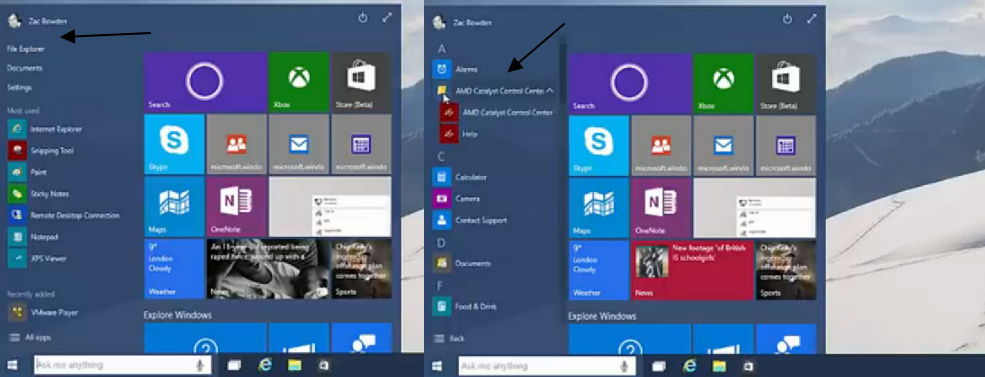Open Help under the AMD Catalyst folder
985x377 pixels.
459,134
